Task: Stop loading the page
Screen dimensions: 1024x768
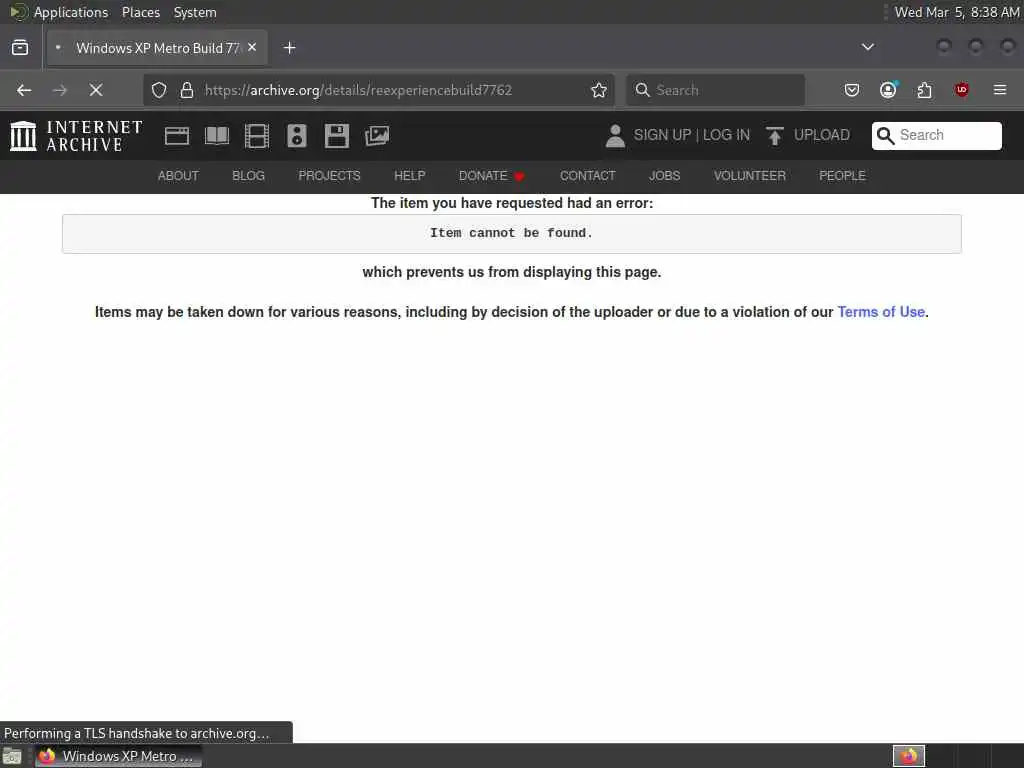Action: click(x=96, y=90)
